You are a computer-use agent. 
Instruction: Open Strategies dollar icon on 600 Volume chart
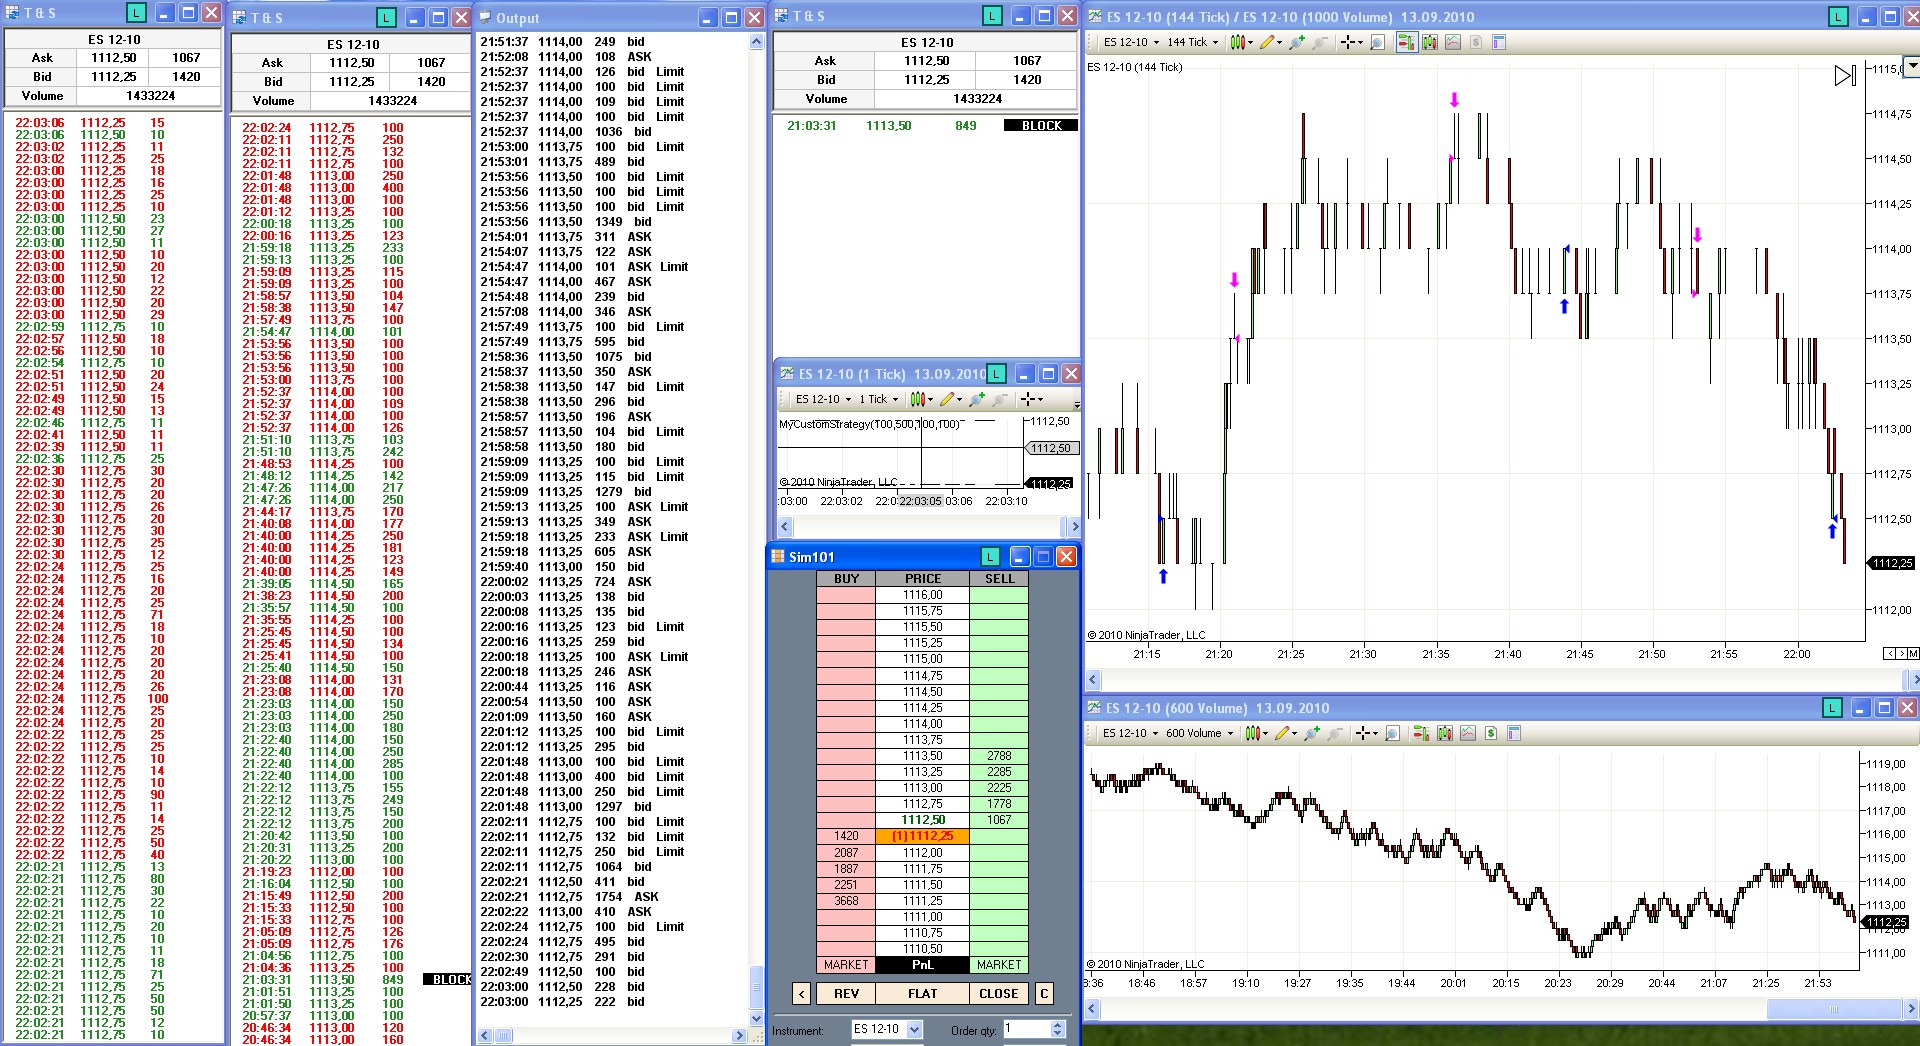click(x=1490, y=733)
